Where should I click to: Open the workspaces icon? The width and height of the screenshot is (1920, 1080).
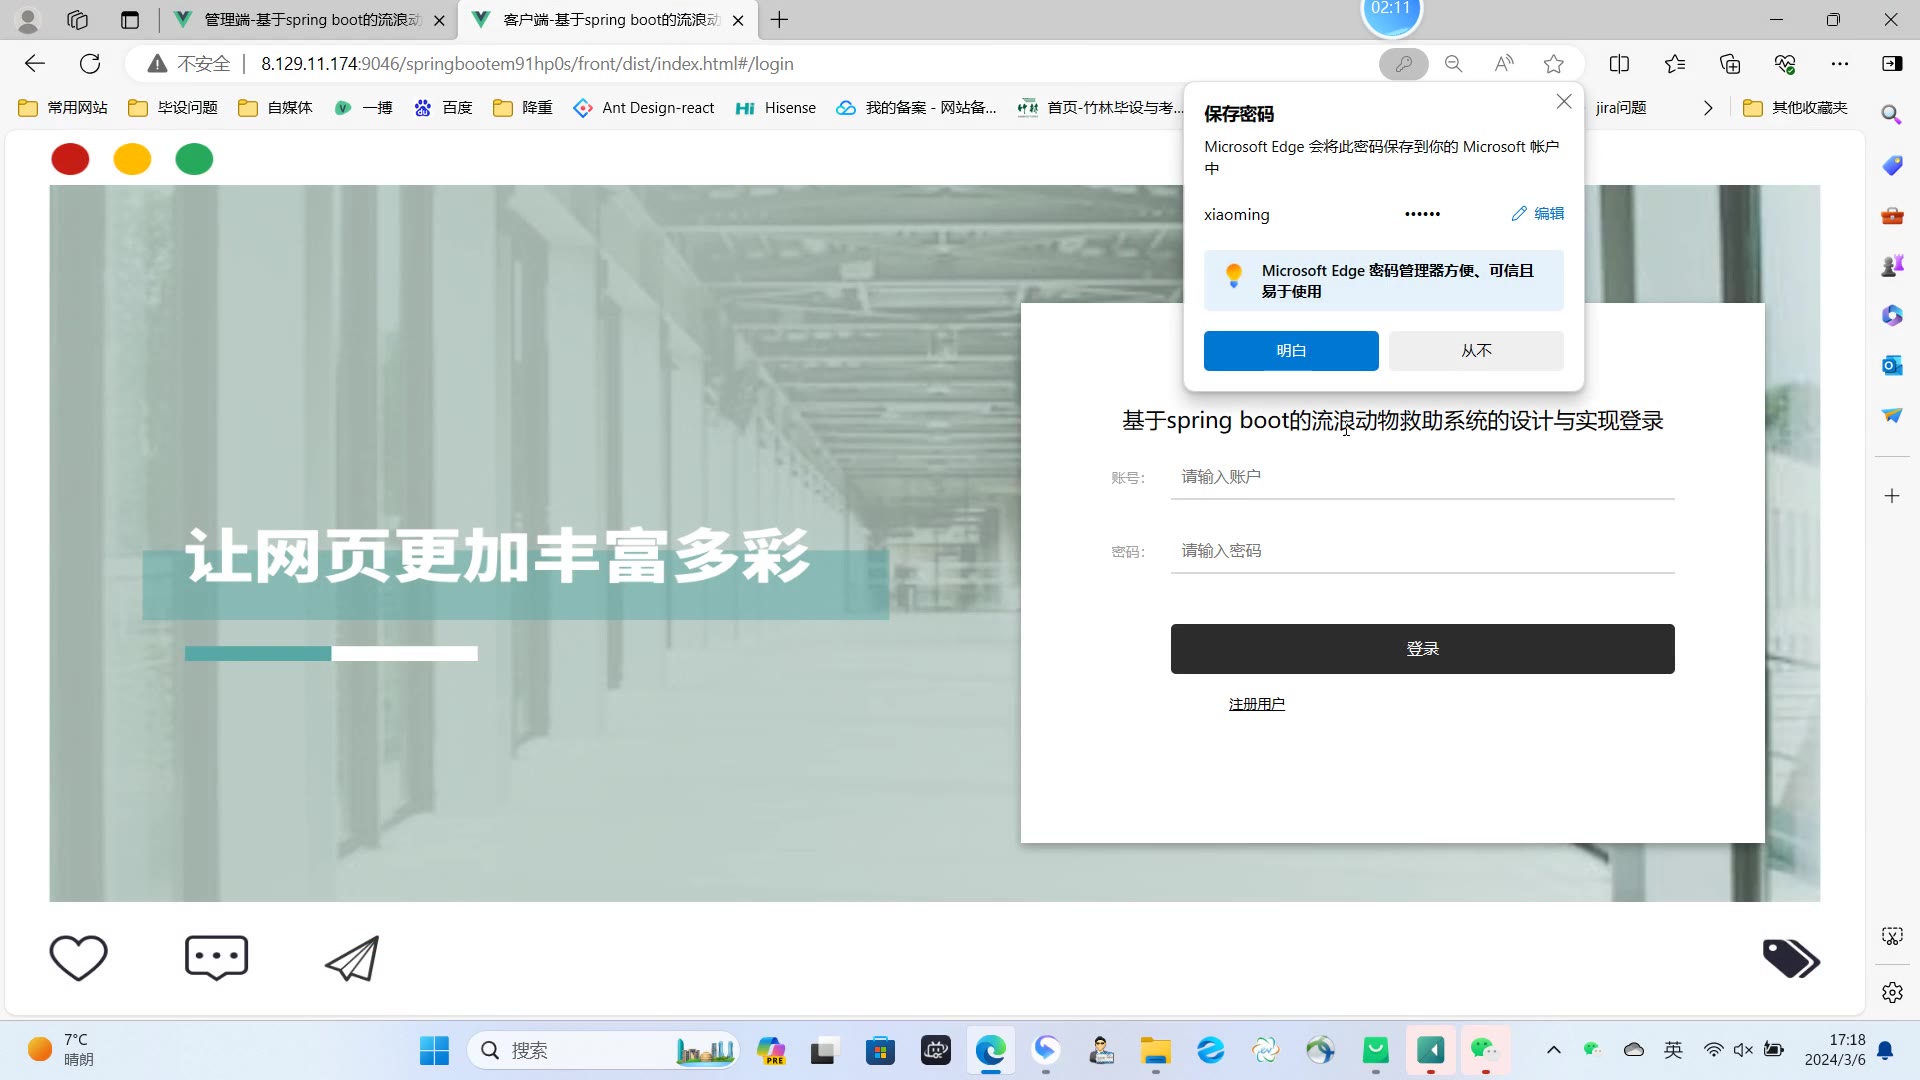pos(77,20)
